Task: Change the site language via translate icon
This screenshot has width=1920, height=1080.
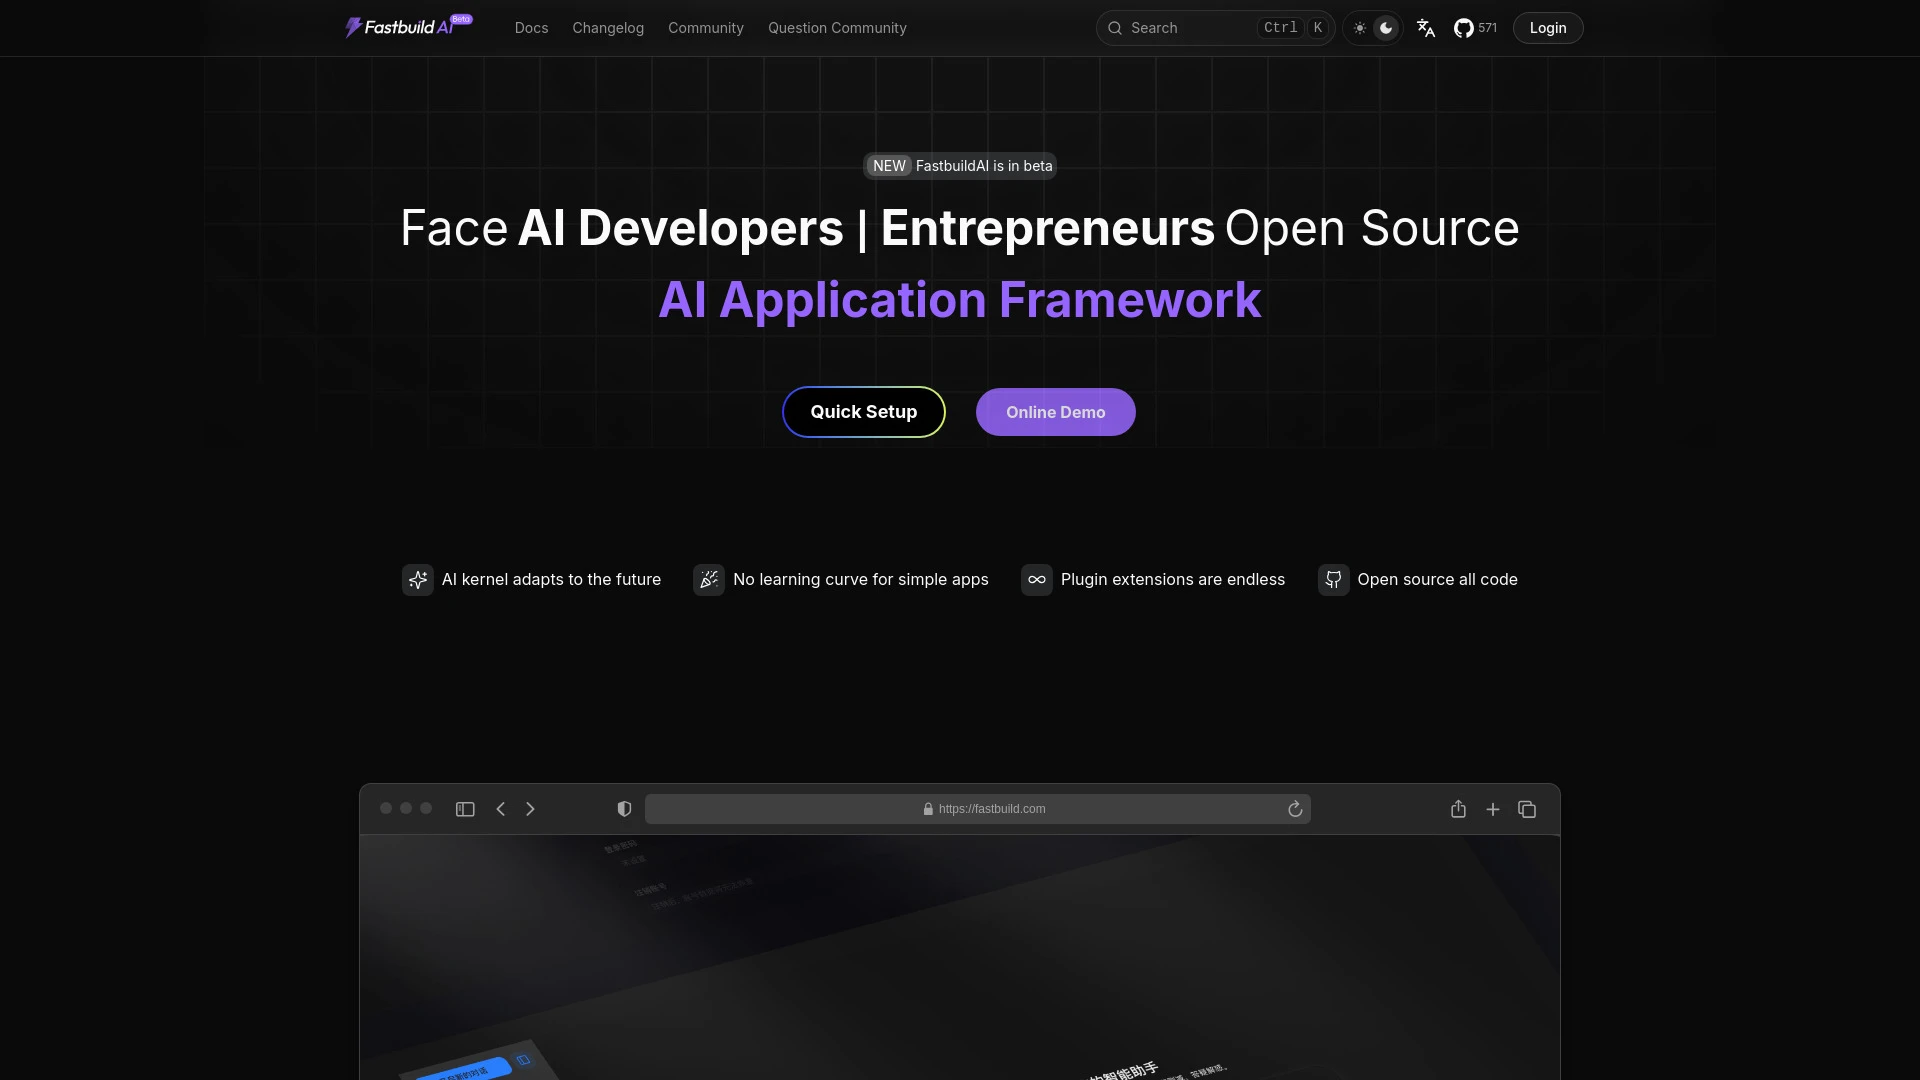Action: click(1425, 28)
